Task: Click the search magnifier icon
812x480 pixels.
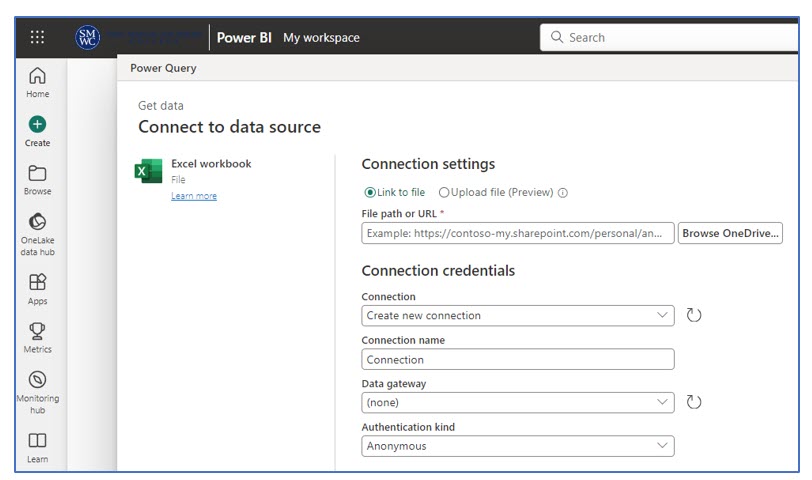Action: pyautogui.click(x=557, y=37)
